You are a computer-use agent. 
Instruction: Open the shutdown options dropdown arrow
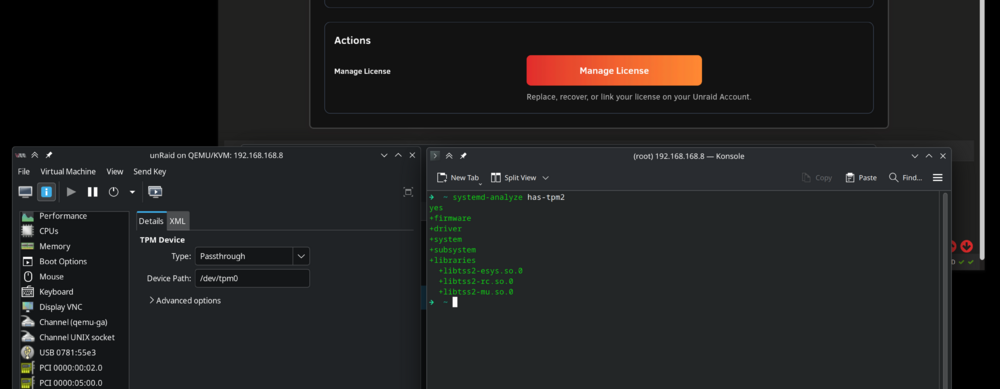tap(132, 192)
